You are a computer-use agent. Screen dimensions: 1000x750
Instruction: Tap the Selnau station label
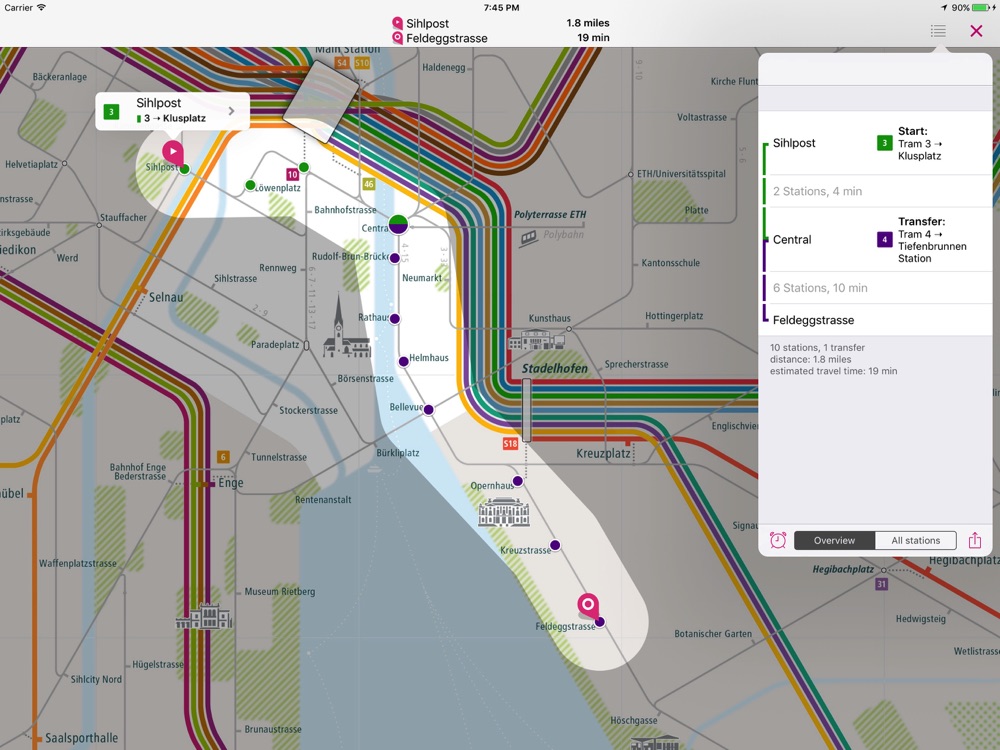pyautogui.click(x=166, y=297)
